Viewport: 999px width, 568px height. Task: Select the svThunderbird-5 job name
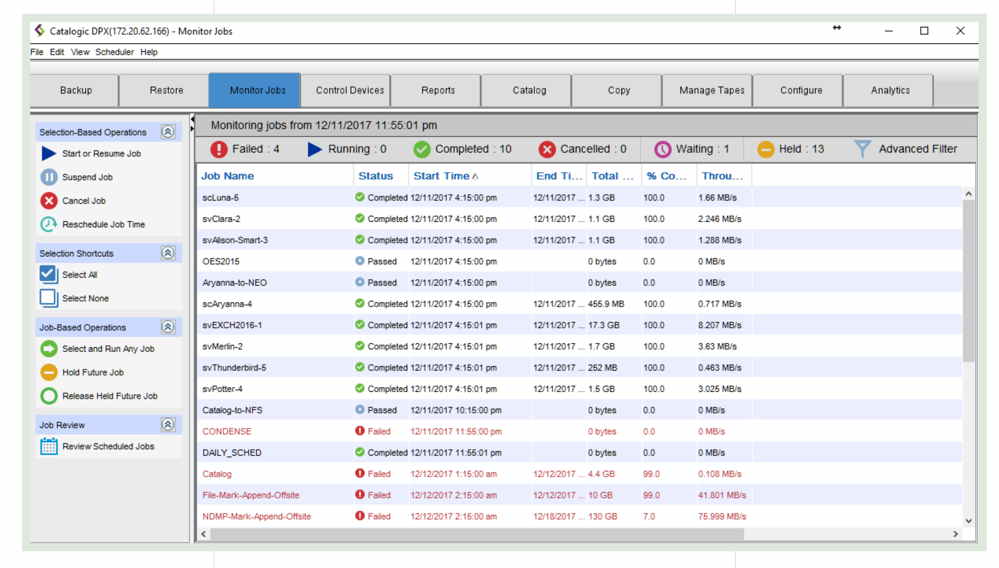[234, 367]
